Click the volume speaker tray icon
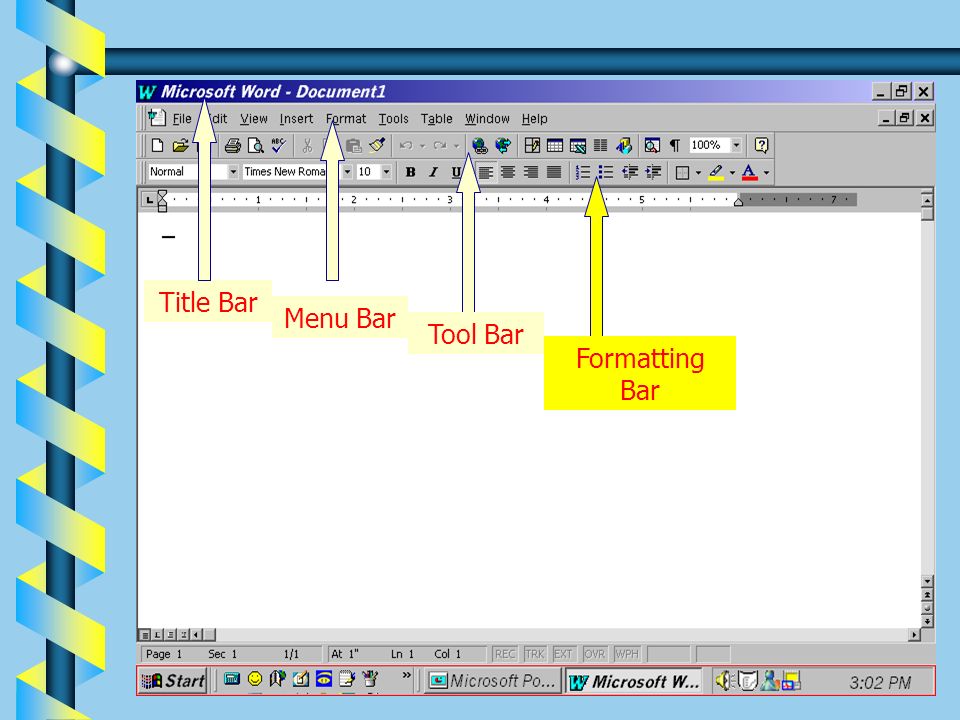Screen dimensions: 960x720 point(724,680)
